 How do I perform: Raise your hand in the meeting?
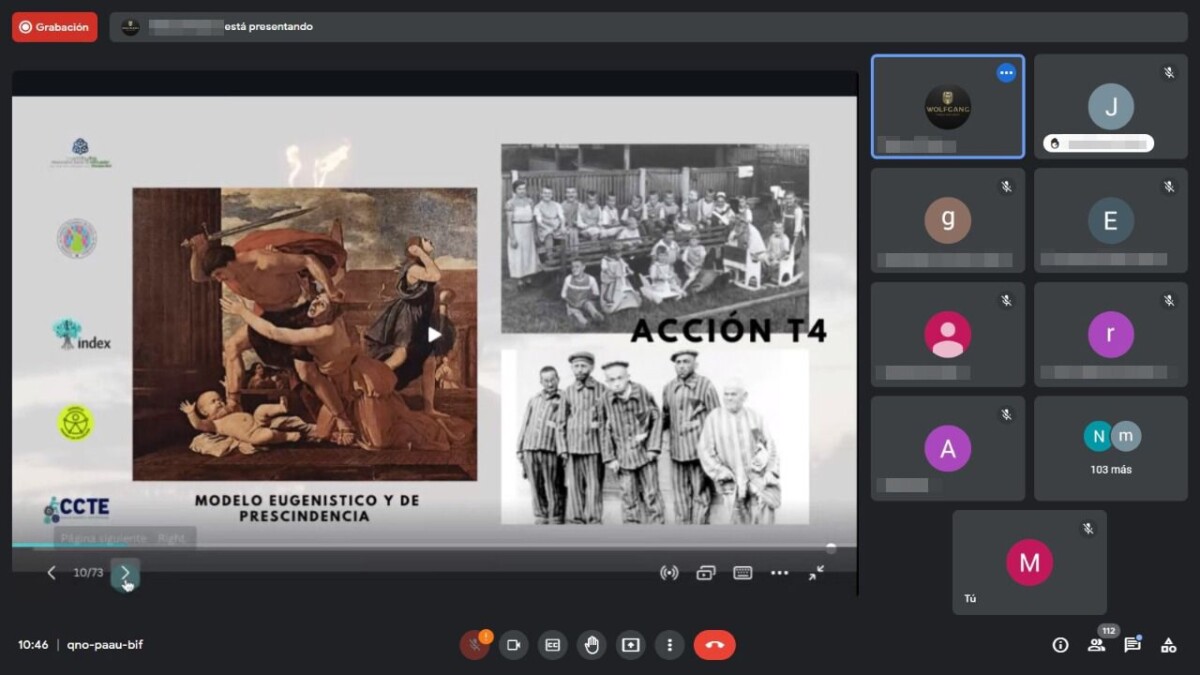click(x=591, y=645)
